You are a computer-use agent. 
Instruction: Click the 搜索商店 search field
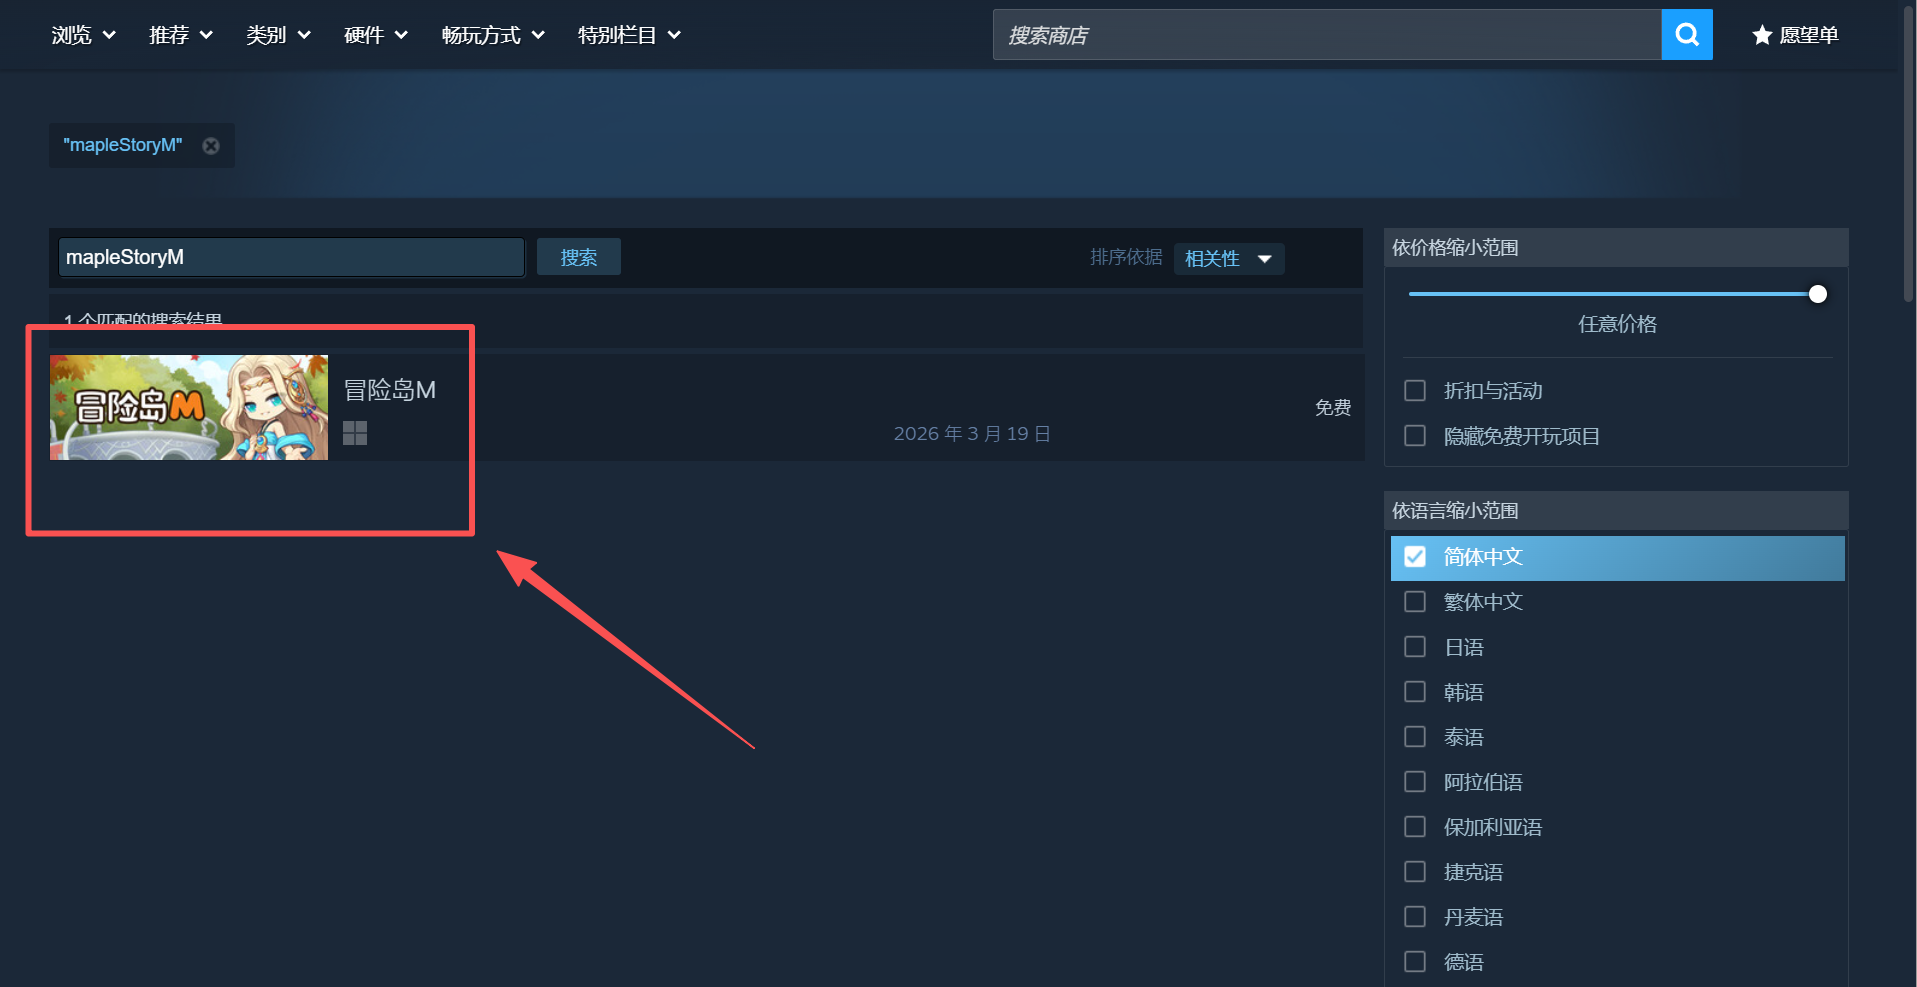pyautogui.click(x=1326, y=35)
